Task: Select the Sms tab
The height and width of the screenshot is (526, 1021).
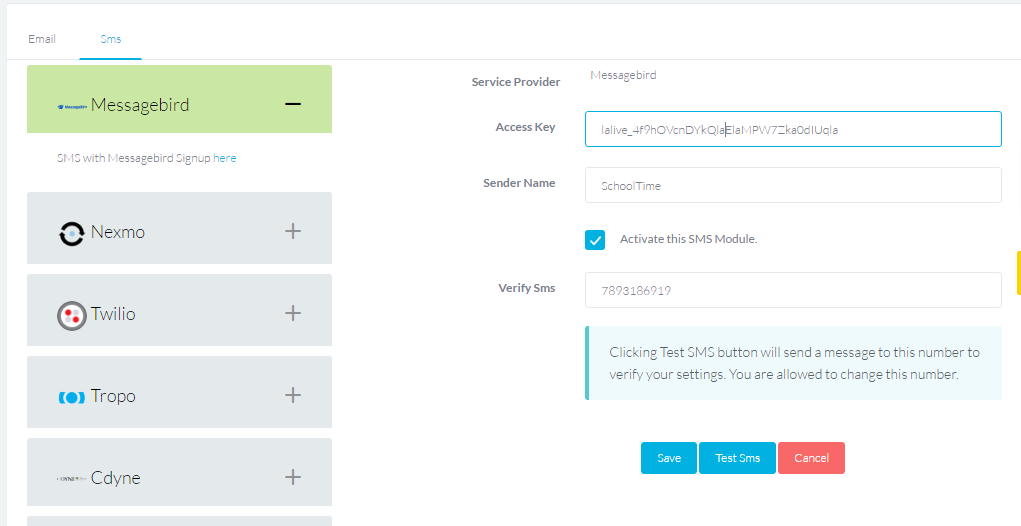Action: click(x=111, y=39)
